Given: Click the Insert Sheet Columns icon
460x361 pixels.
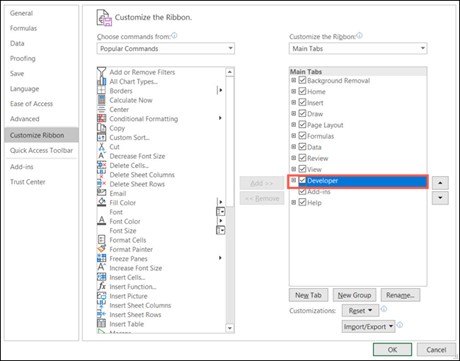Looking at the screenshot, I should pos(101,305).
